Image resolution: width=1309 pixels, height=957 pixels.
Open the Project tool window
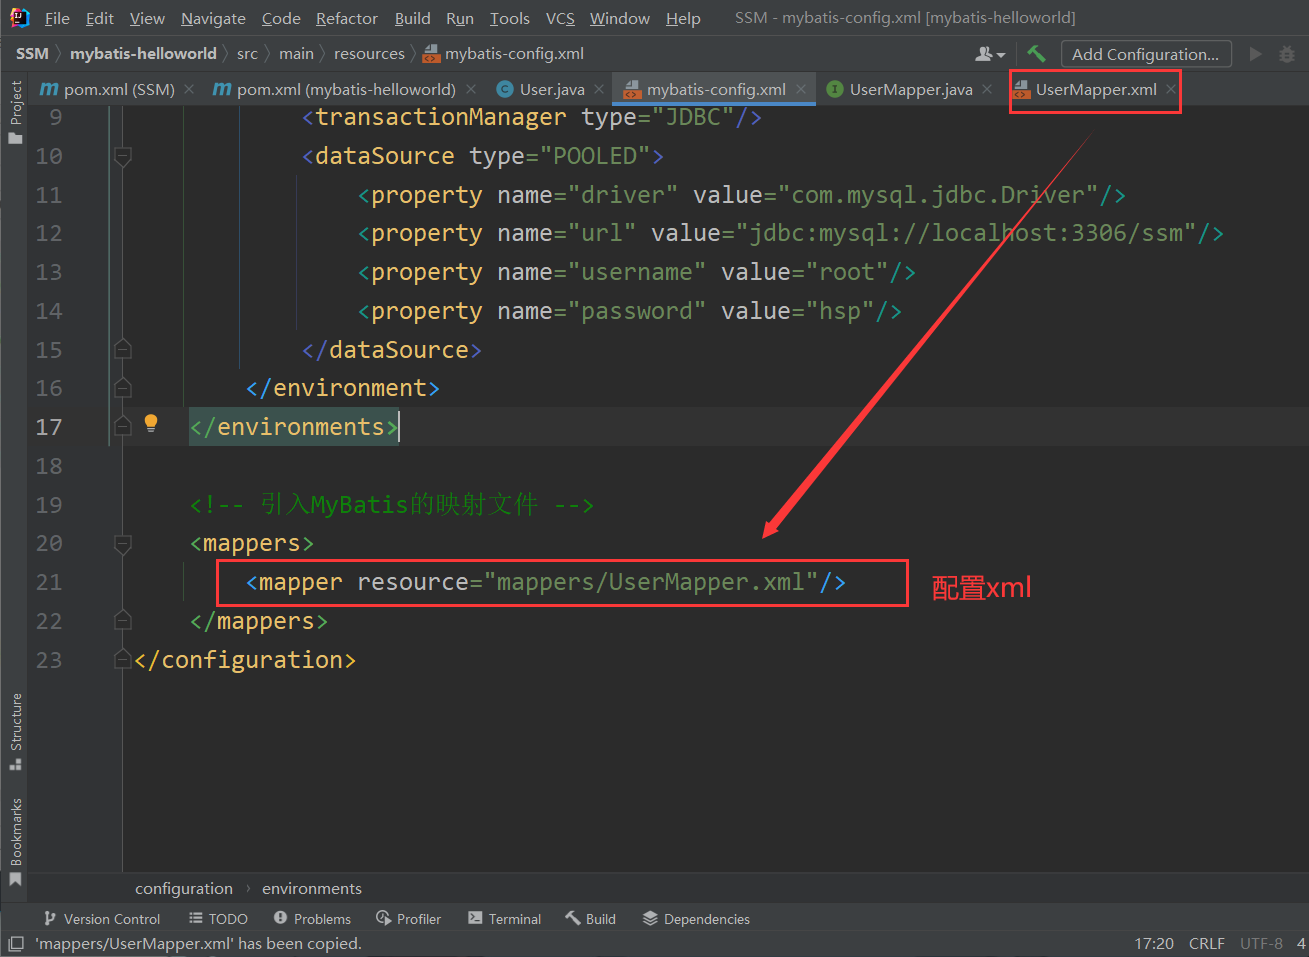click(15, 112)
